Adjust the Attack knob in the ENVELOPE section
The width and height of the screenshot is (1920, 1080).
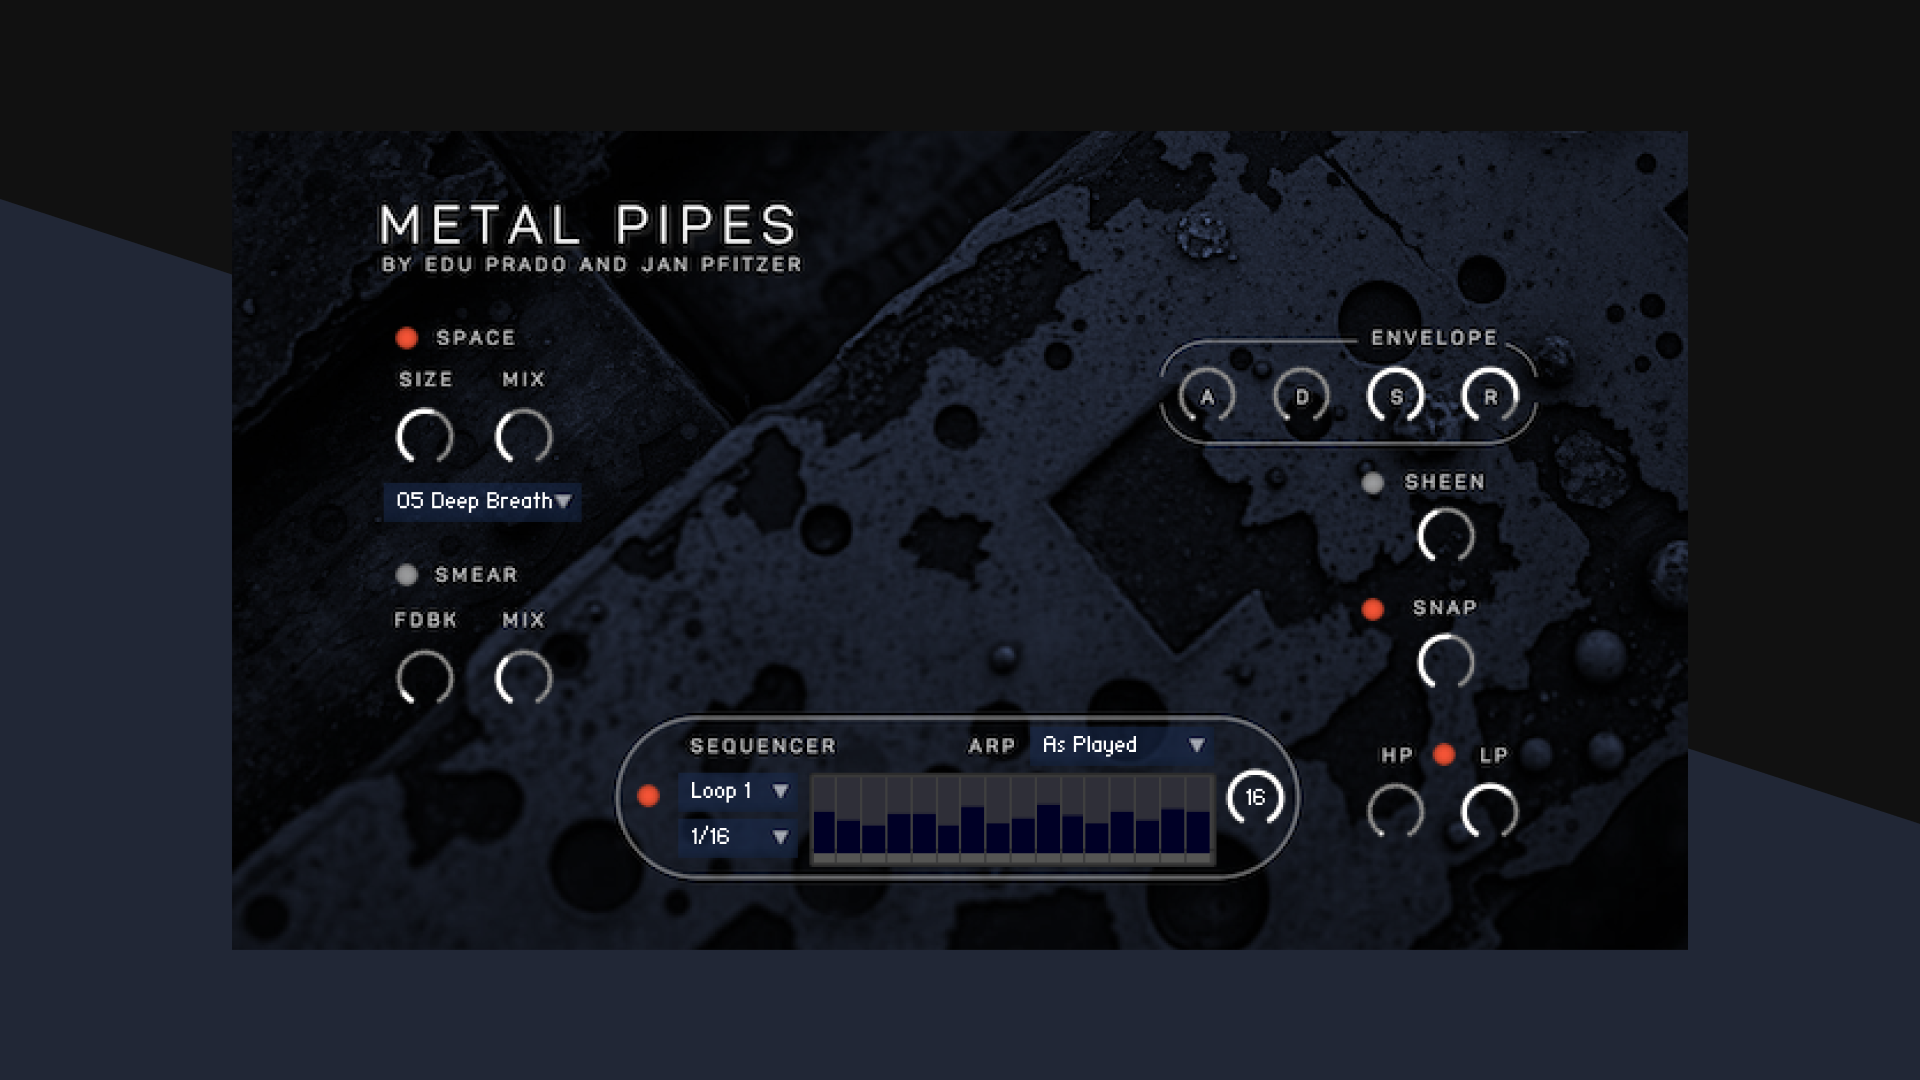click(x=1206, y=398)
